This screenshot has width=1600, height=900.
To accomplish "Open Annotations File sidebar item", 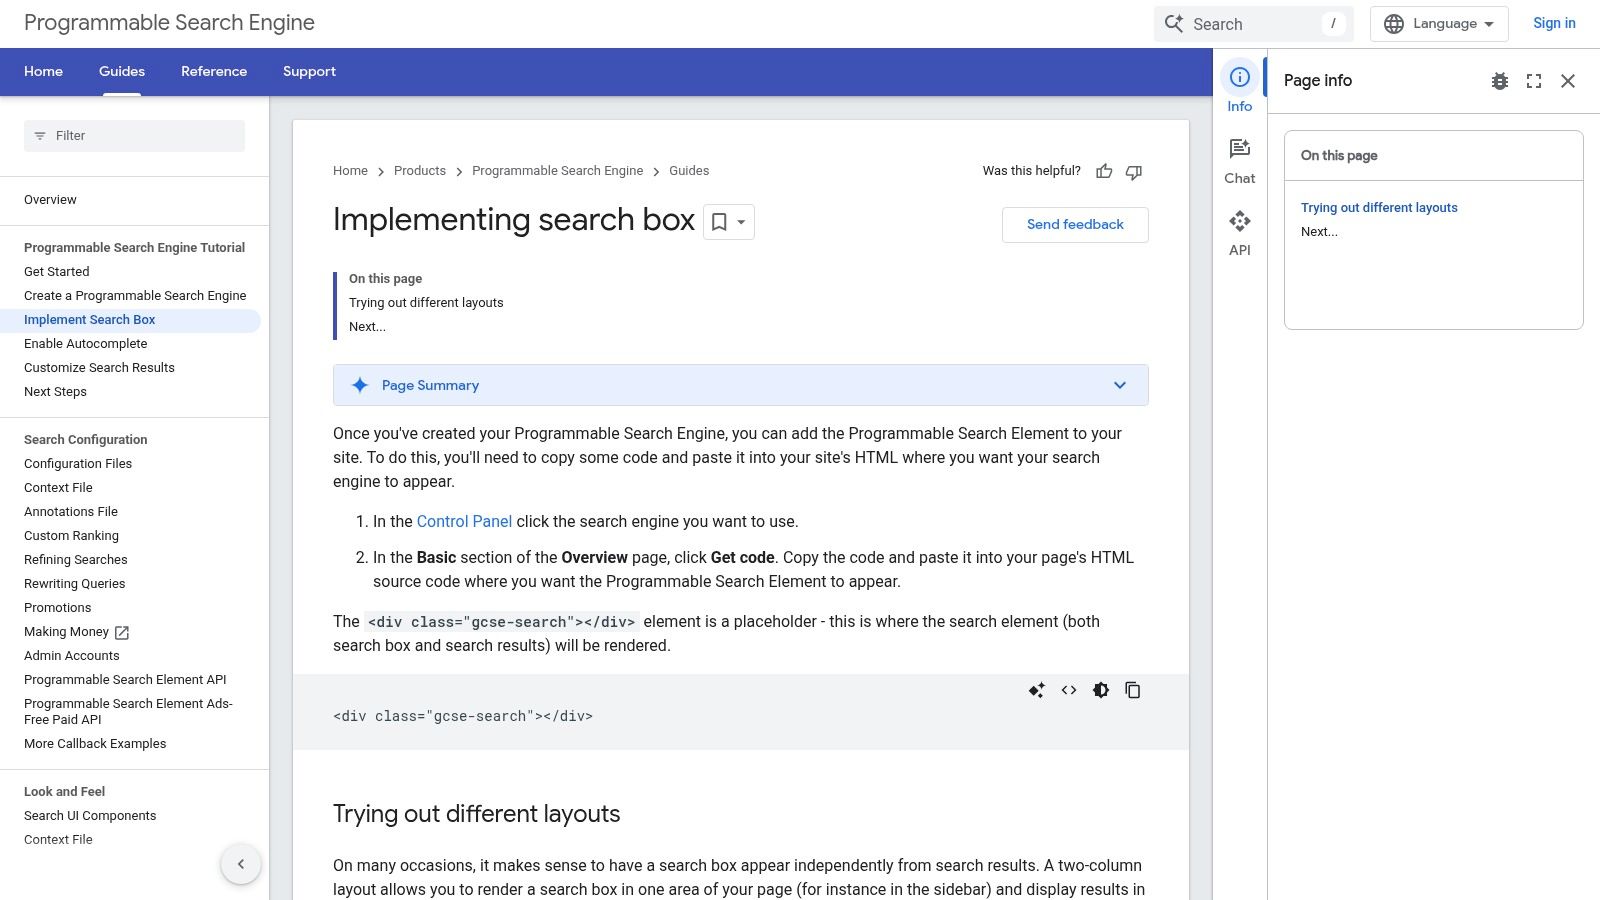I will [x=71, y=512].
